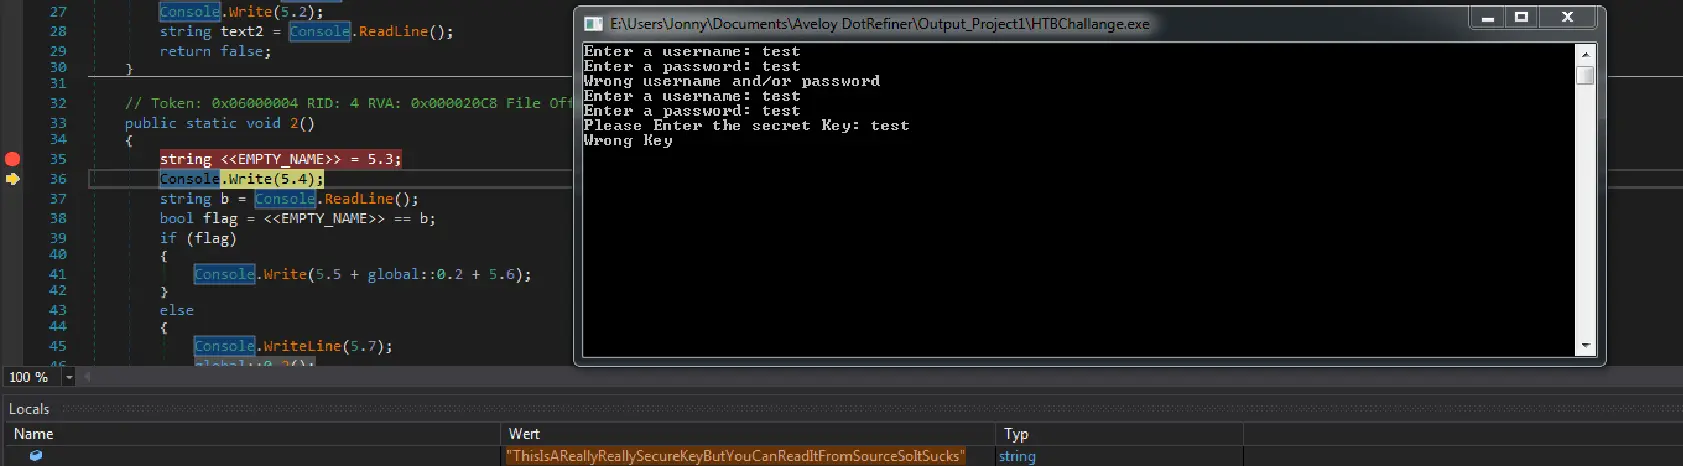Image resolution: width=1683 pixels, height=466 pixels.
Task: Click the Console reference on line 36
Action: coord(189,179)
